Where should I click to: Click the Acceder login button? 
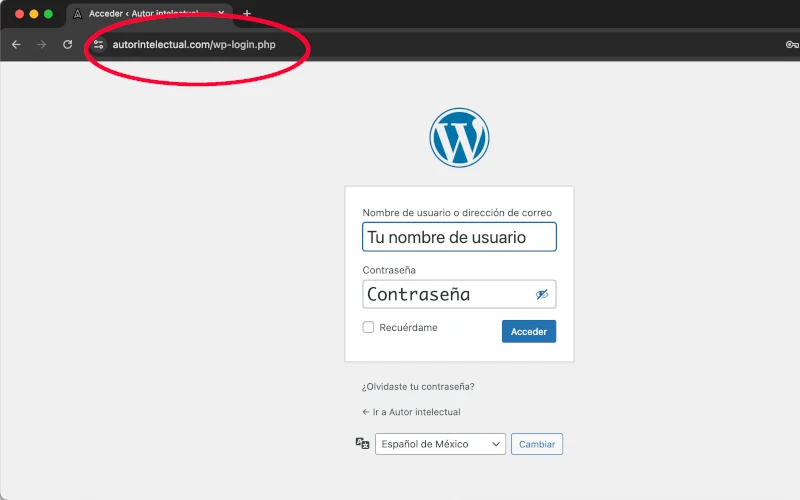coord(529,331)
